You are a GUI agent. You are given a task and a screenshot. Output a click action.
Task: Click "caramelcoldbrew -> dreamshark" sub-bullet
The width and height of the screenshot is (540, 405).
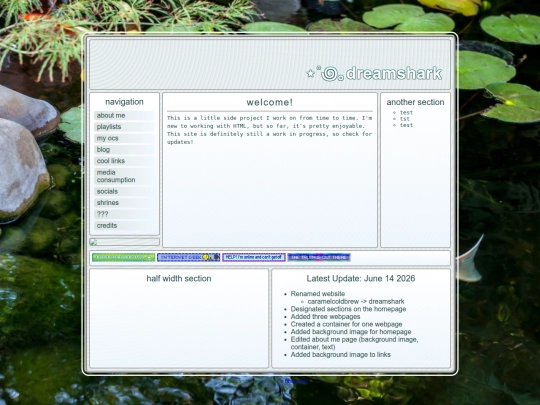point(356,301)
